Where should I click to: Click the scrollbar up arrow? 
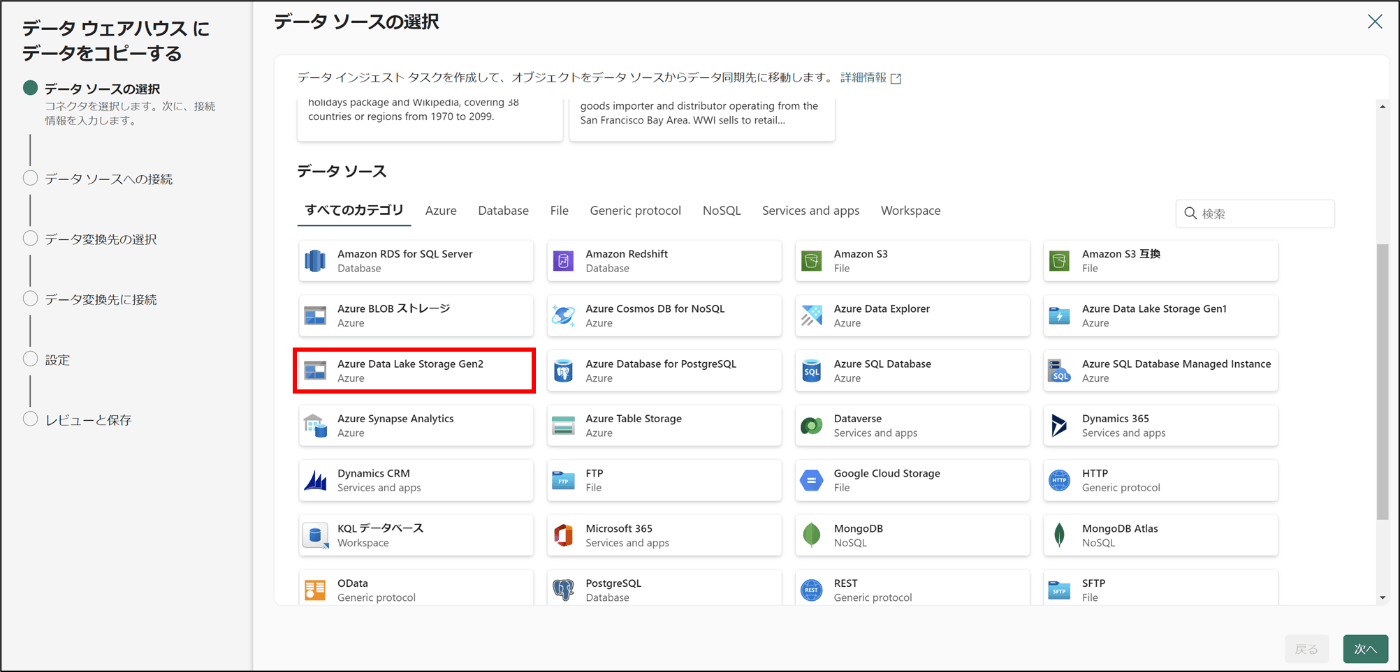coord(1383,106)
